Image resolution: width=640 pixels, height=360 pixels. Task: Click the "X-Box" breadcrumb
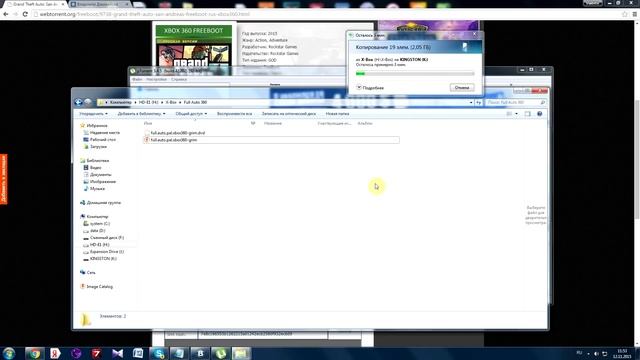click(171, 102)
